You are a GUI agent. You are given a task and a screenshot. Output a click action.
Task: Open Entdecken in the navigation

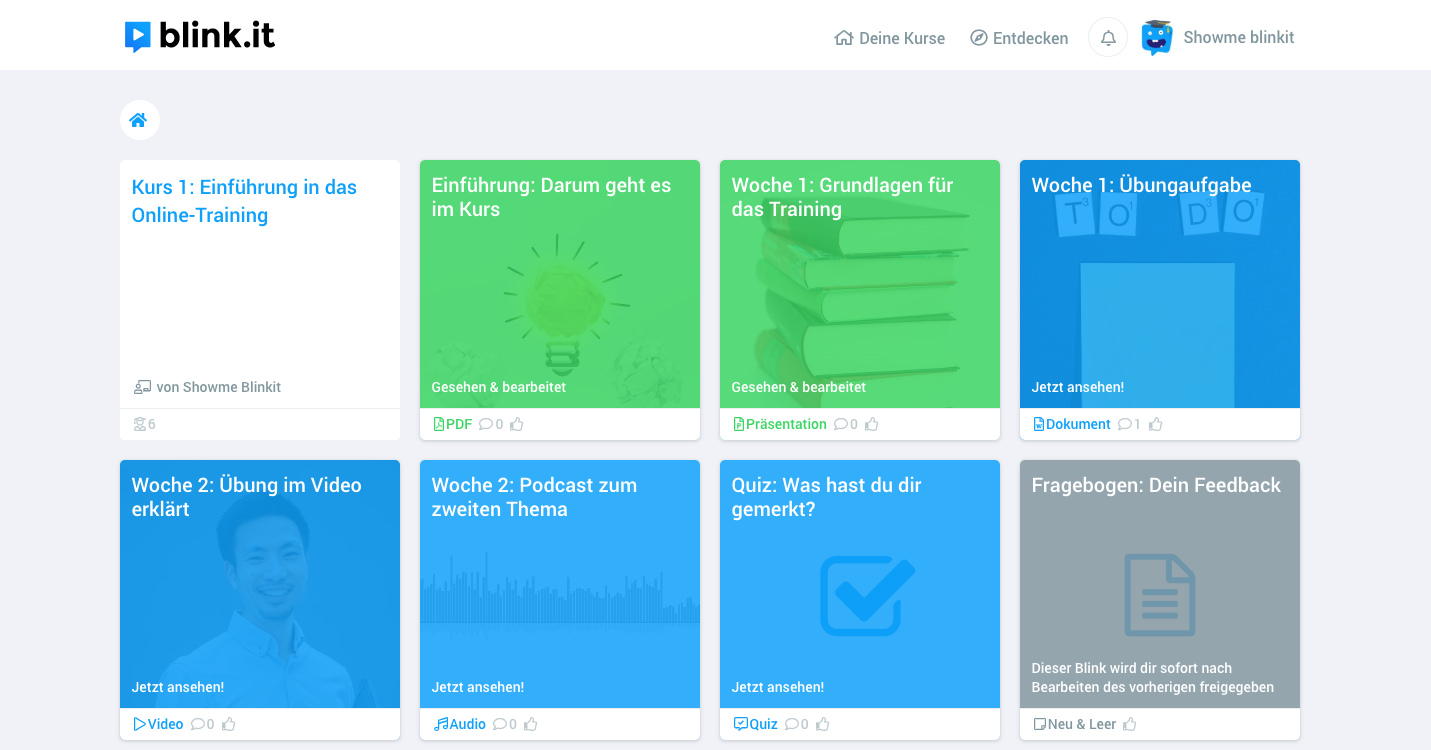(1019, 38)
